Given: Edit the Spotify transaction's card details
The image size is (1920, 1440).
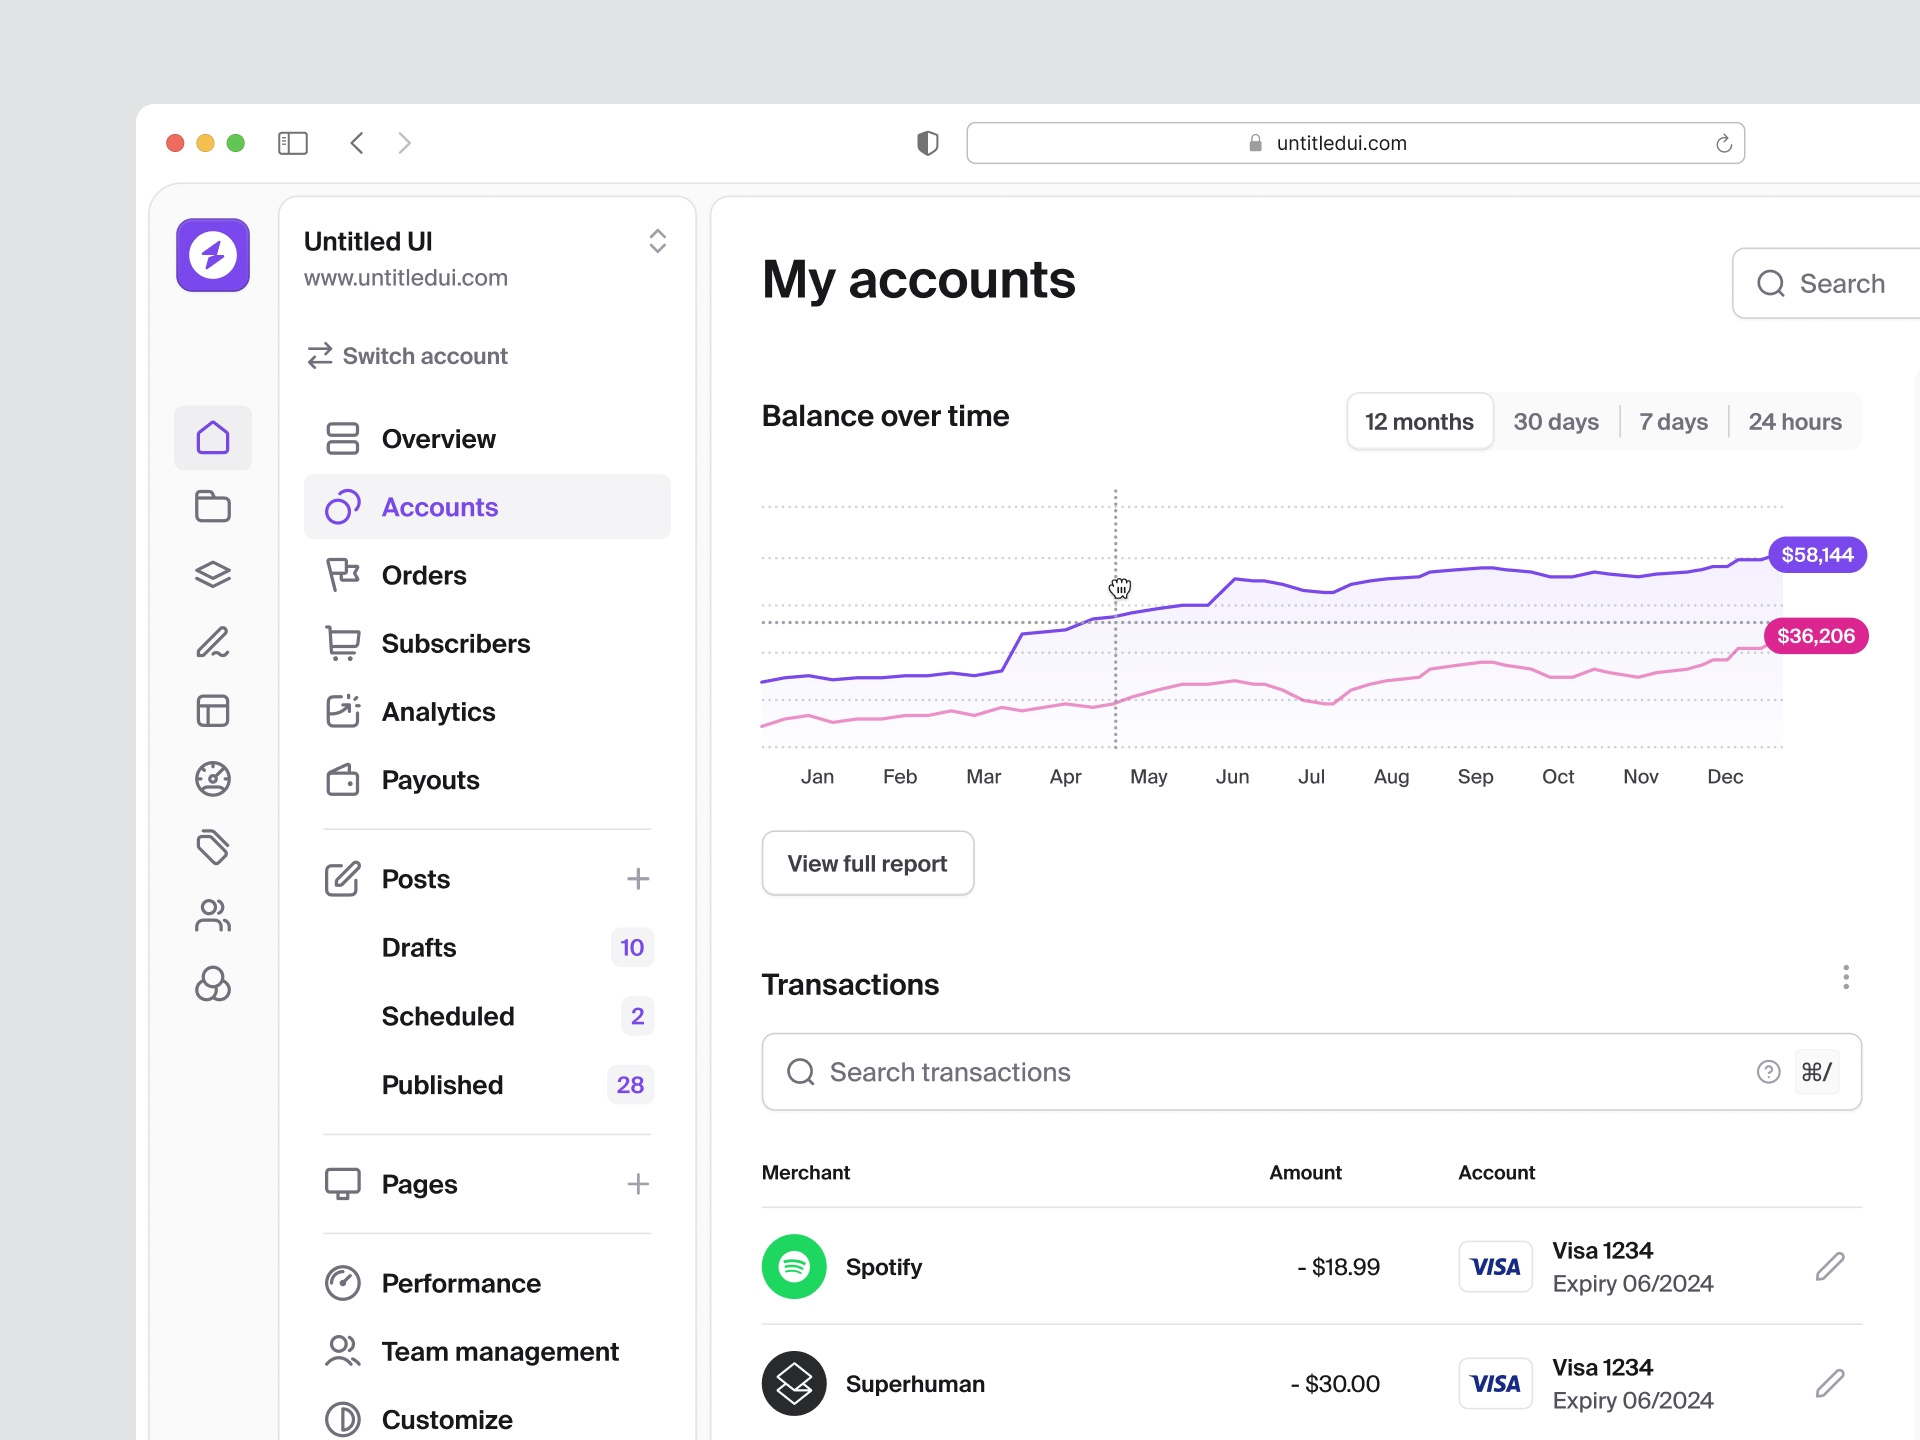Looking at the screenshot, I should pos(1830,1267).
